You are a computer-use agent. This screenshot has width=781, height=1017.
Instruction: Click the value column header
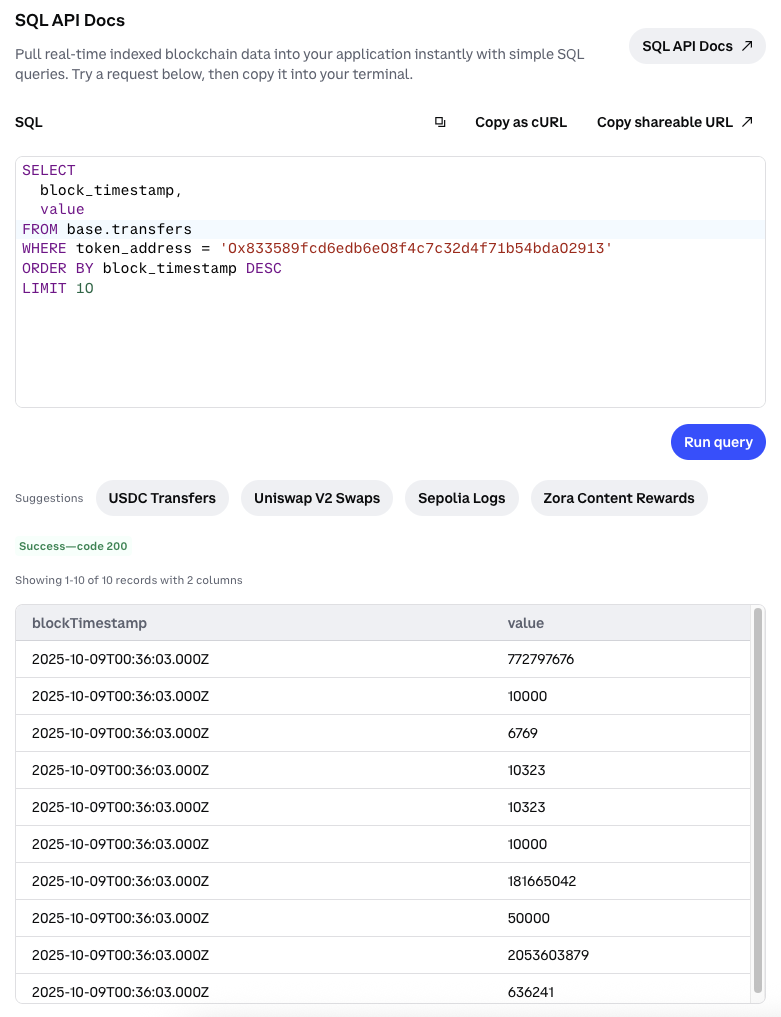point(525,623)
